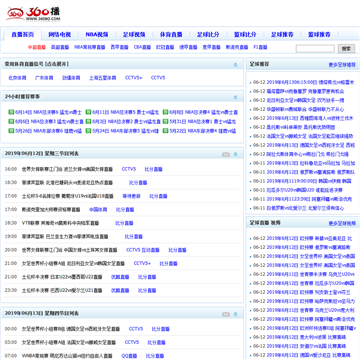This screenshot has width=360, height=360.
Task: Click the 西甲直播 sub-navigation link
Action: (119, 47)
